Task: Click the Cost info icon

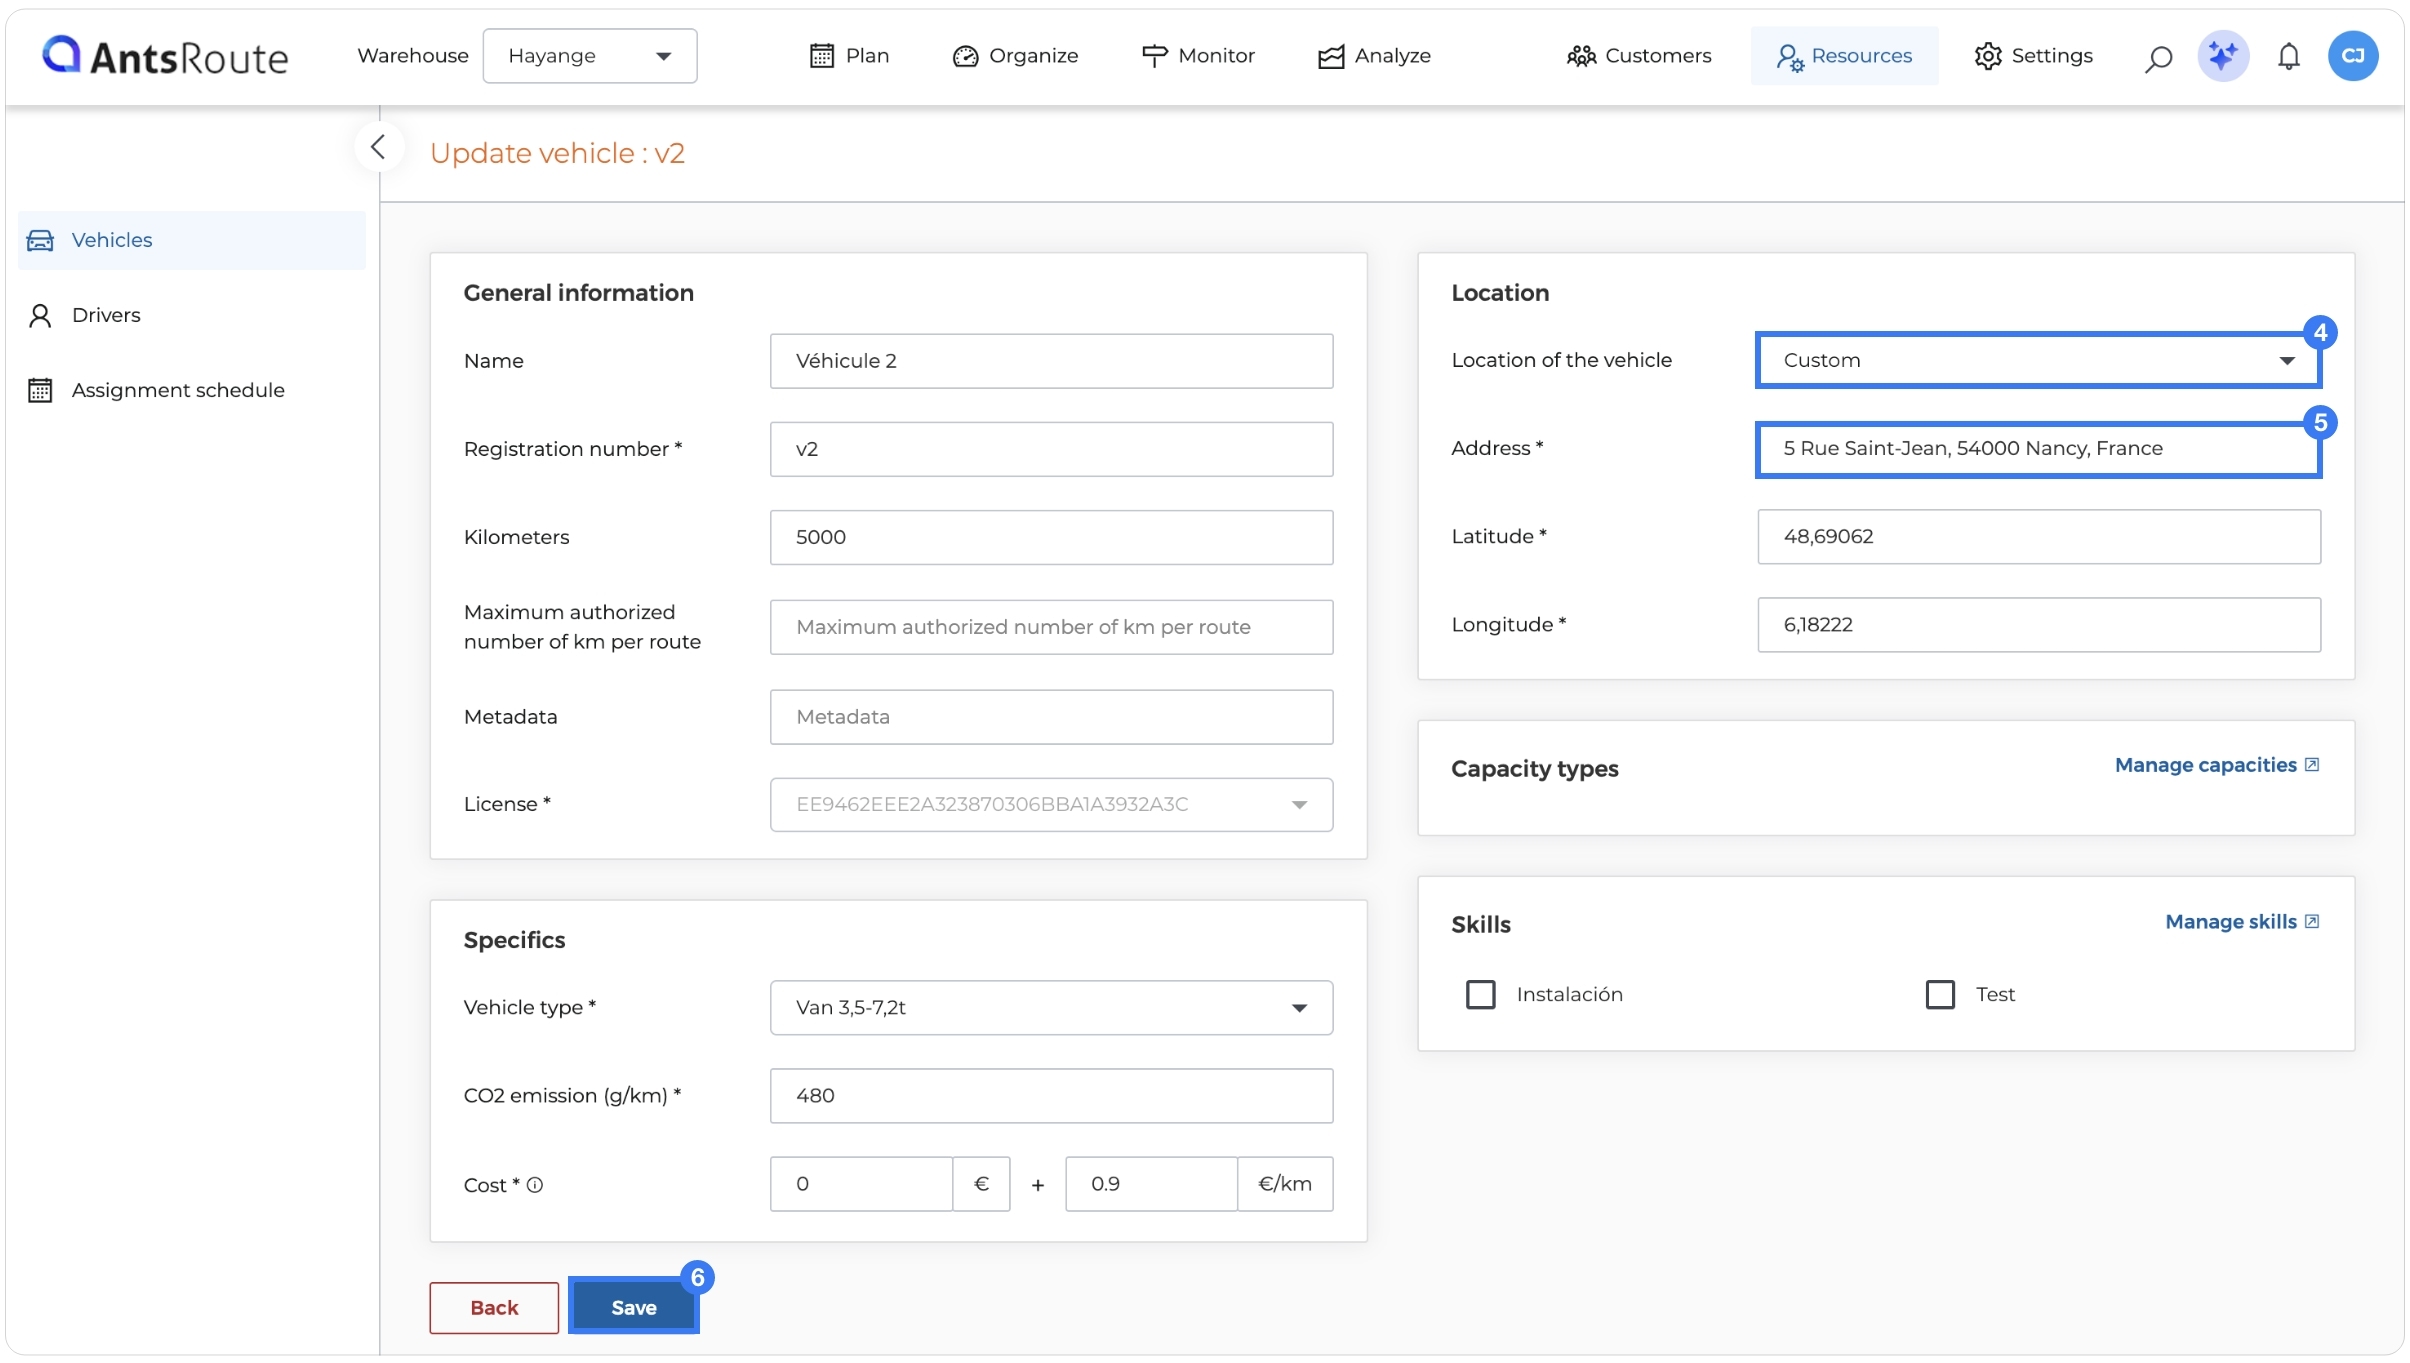Action: [535, 1185]
